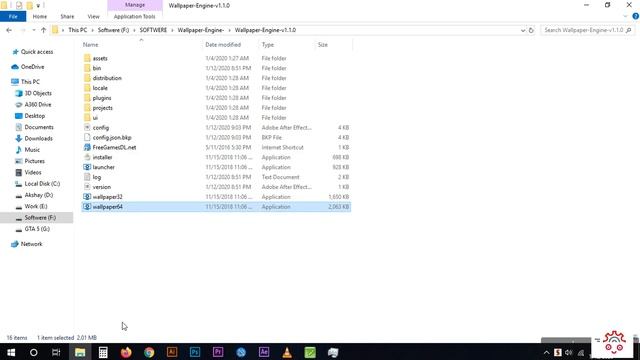640x360 pixels.
Task: Open Windows Start menu
Action: tap(11, 352)
